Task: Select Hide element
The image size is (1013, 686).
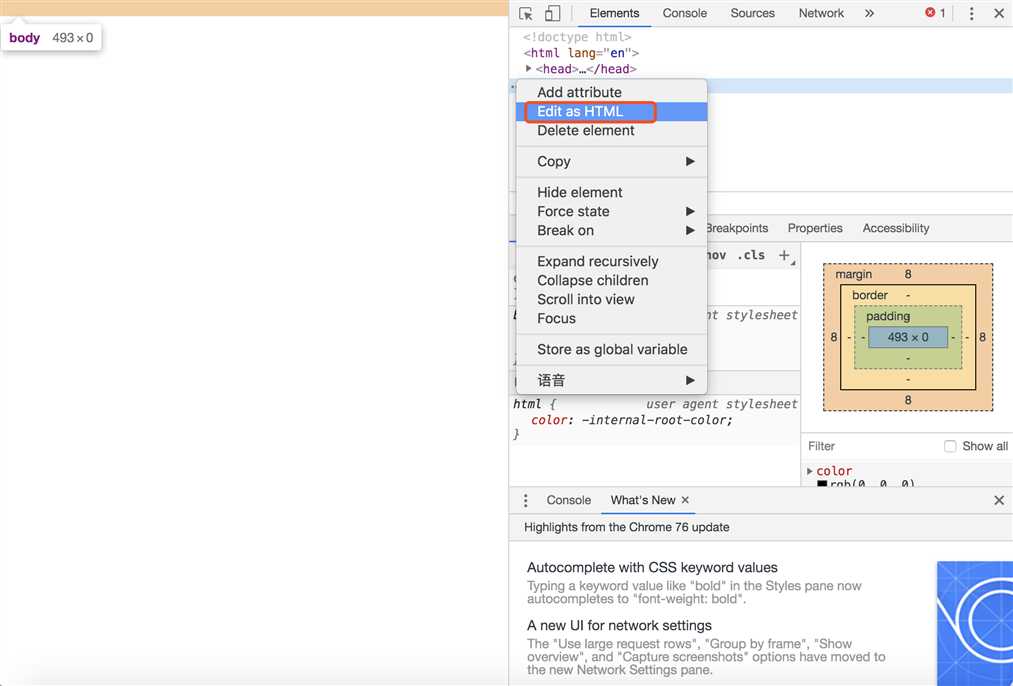Action: (x=611, y=192)
